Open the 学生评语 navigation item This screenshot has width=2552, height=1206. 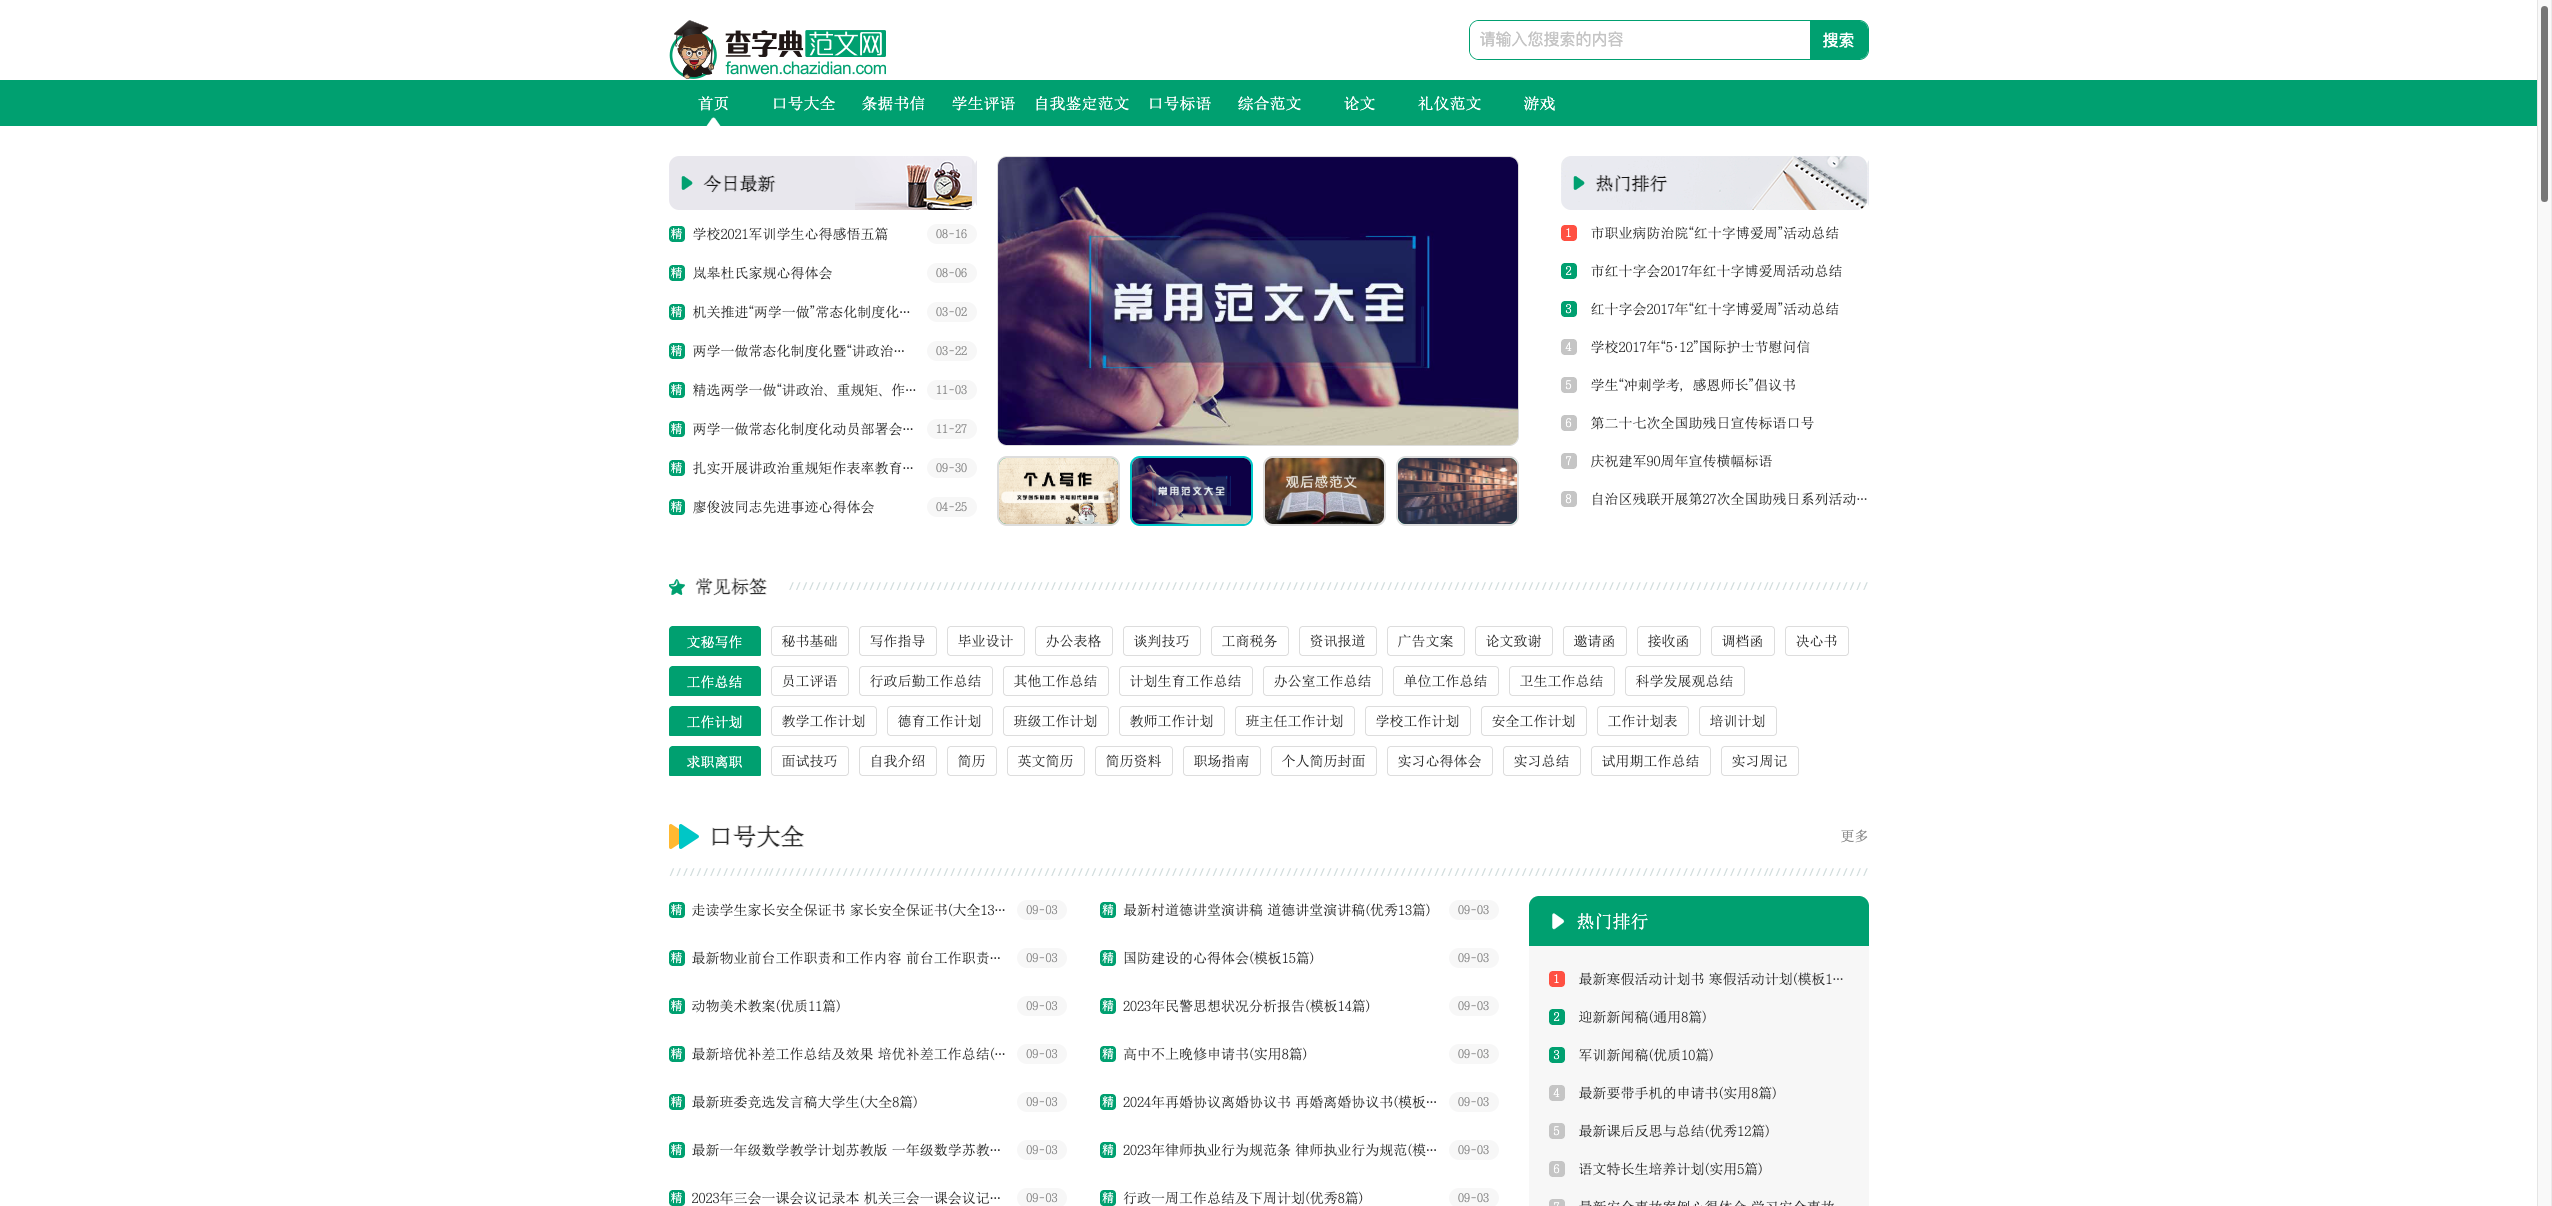(x=983, y=103)
